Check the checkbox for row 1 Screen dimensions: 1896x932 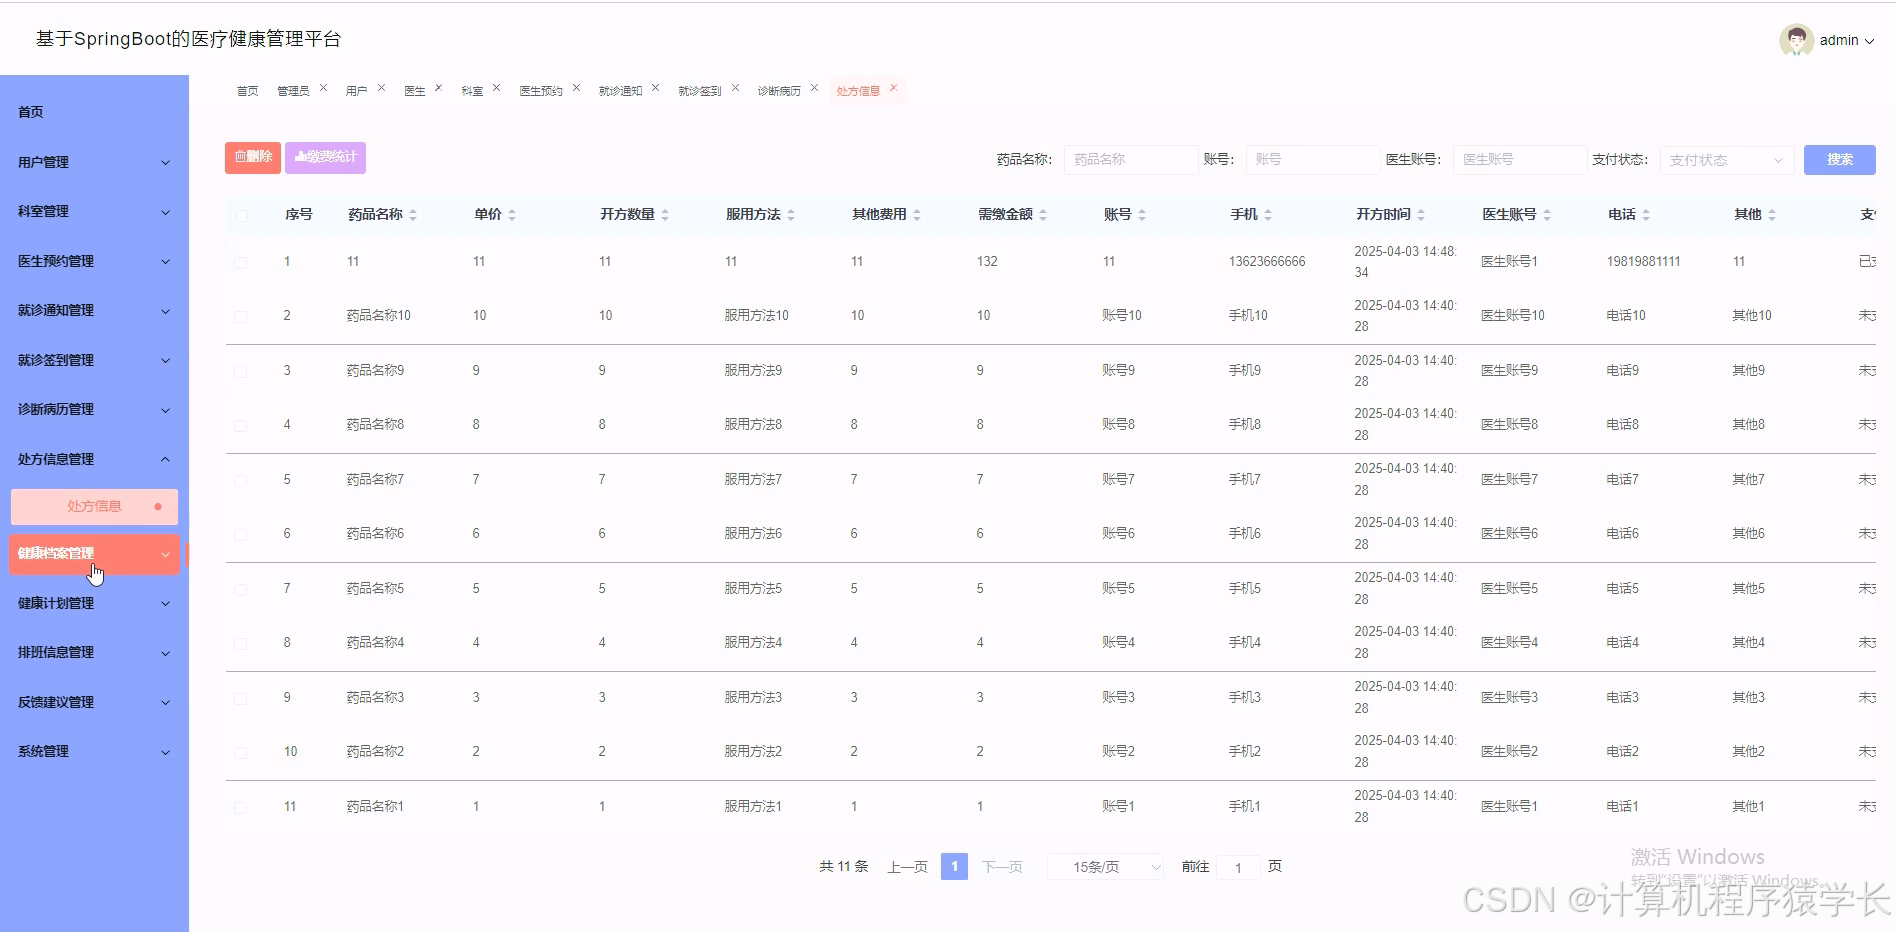pyautogui.click(x=241, y=262)
